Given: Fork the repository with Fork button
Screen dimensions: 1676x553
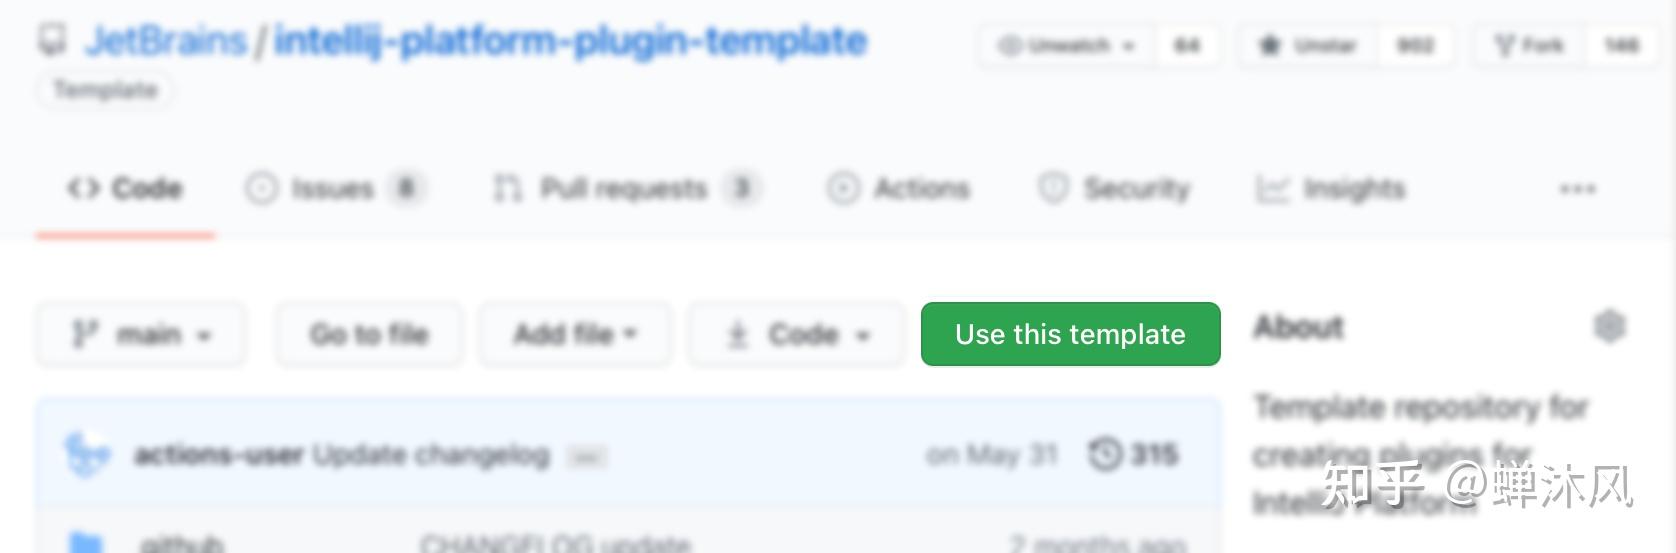Looking at the screenshot, I should tap(1529, 45).
